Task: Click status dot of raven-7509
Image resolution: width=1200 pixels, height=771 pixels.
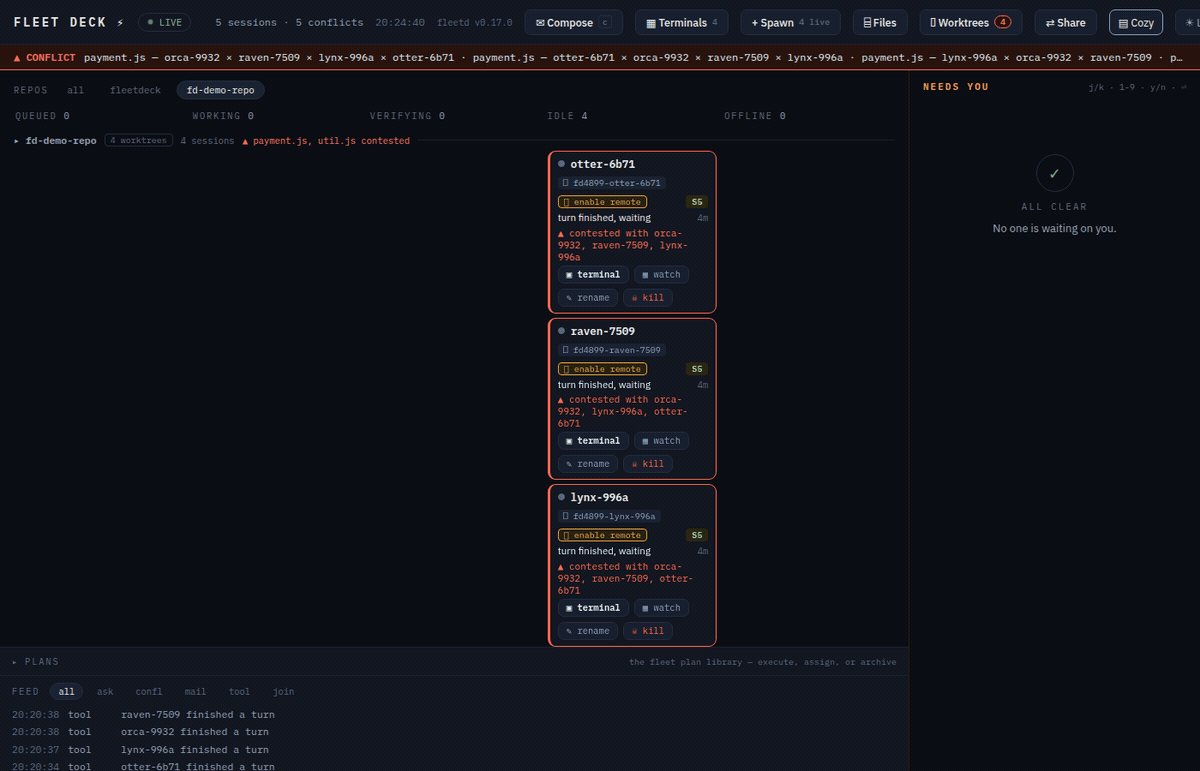Action: click(562, 331)
